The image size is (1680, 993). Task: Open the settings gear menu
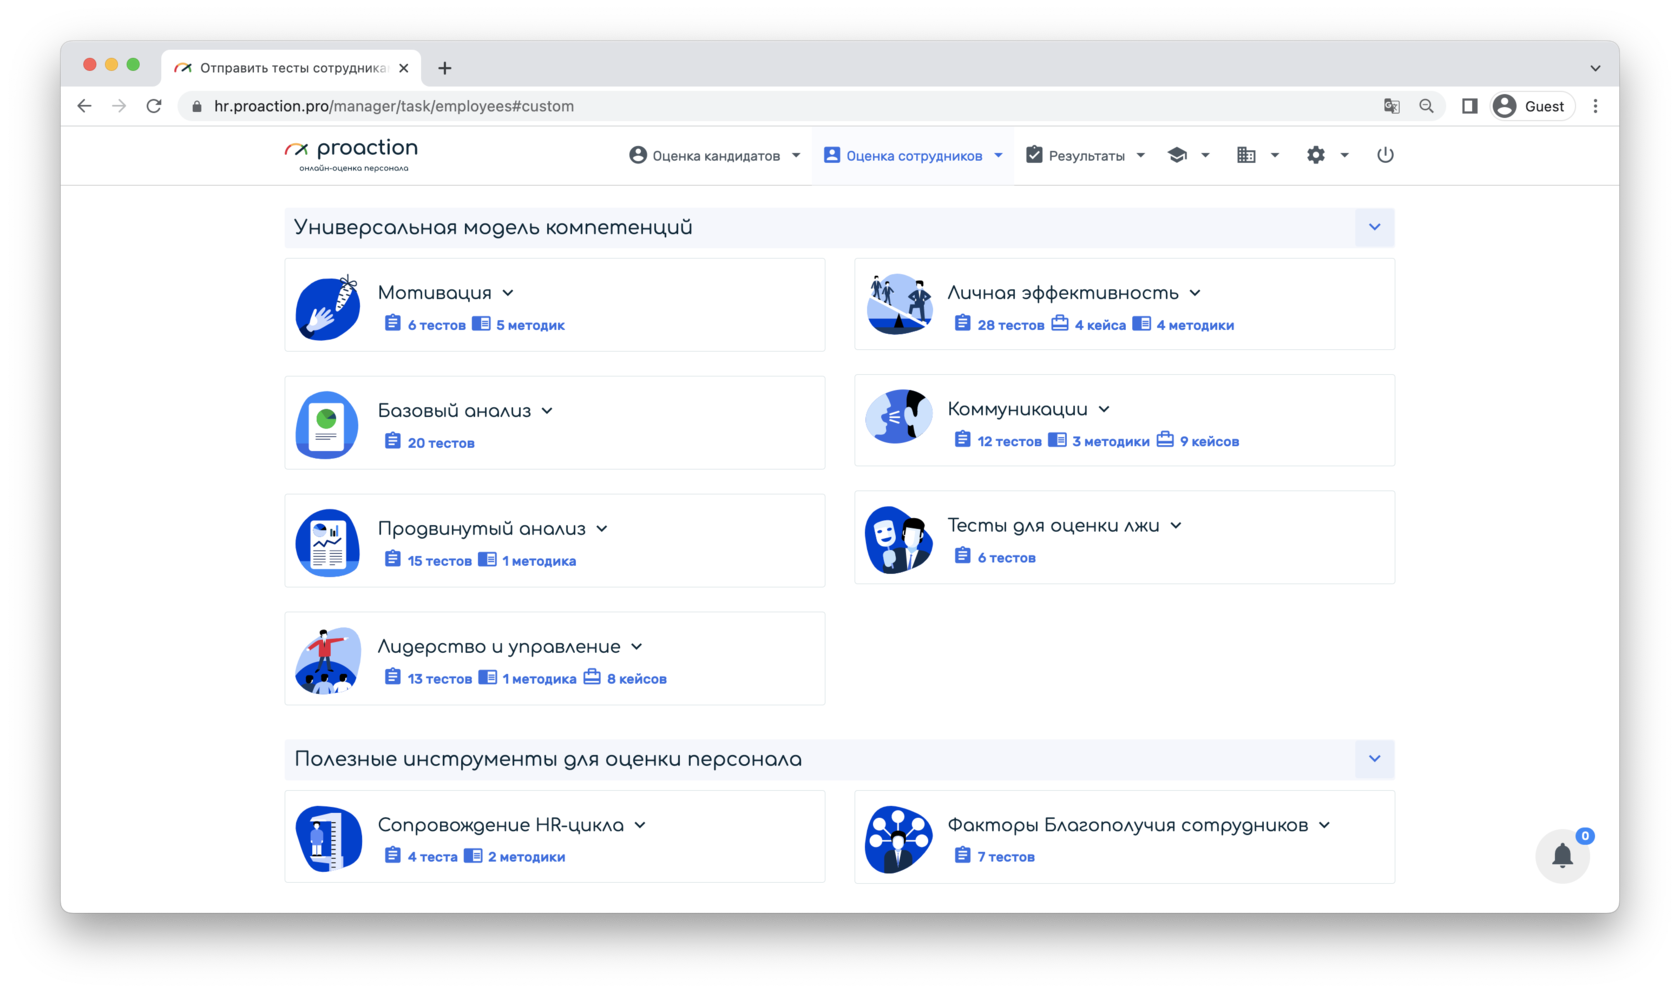click(1316, 155)
